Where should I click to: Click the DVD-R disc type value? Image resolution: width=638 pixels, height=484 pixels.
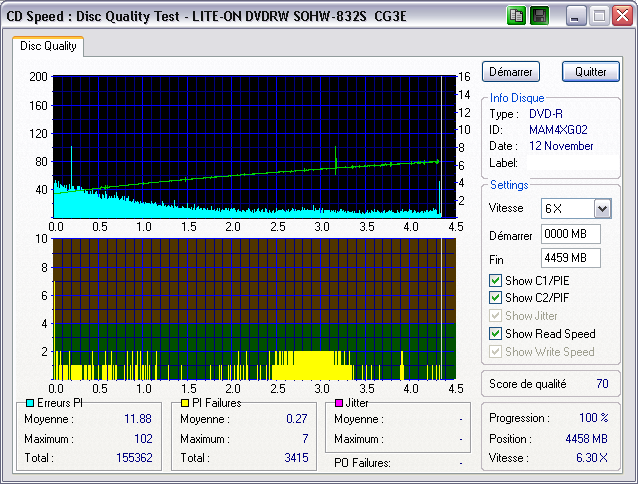[546, 114]
